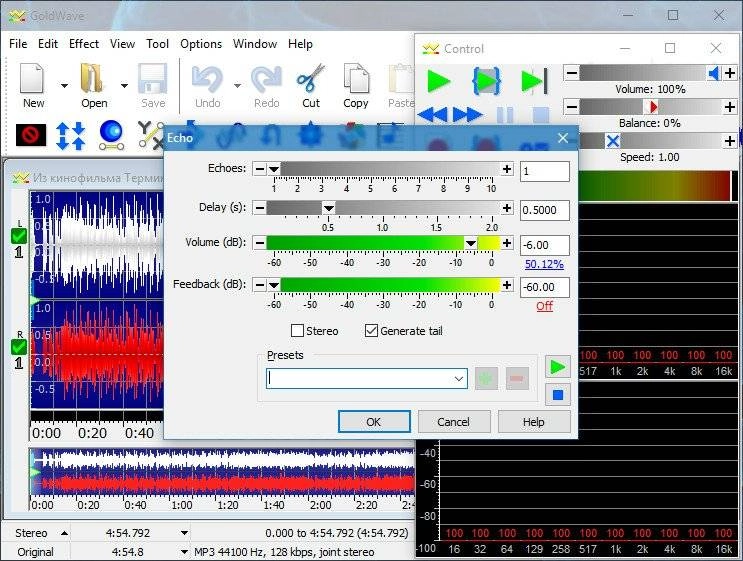This screenshot has width=743, height=561.
Task: Click the Echoes slider handle
Action: 274,169
